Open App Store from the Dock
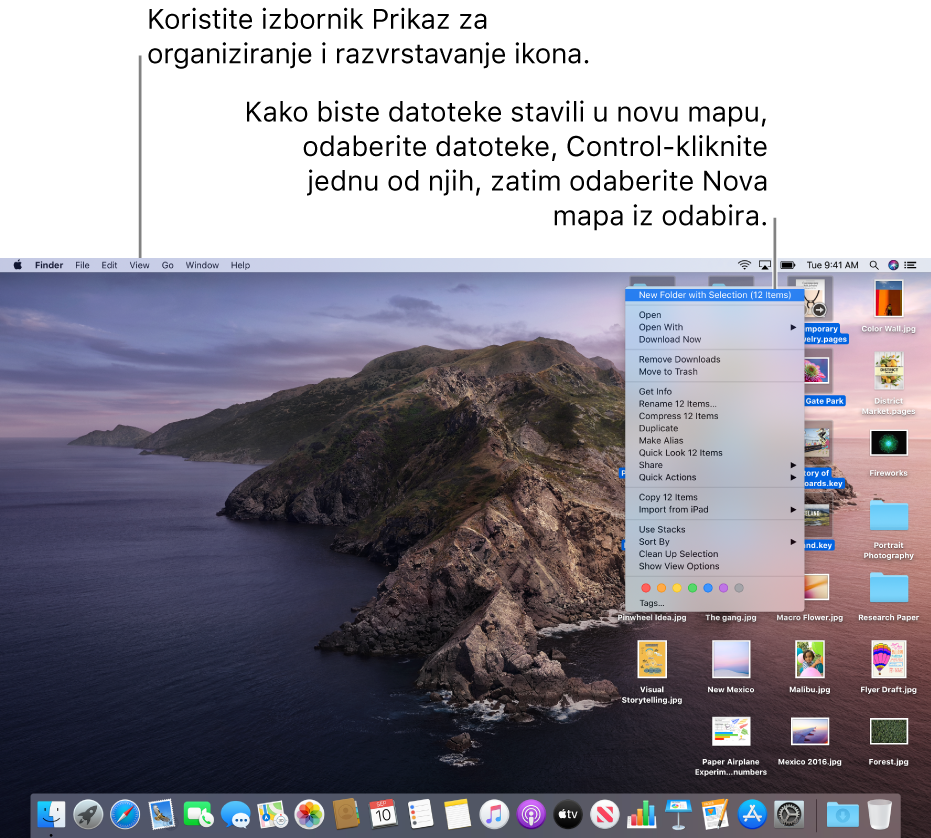The height and width of the screenshot is (838, 931). 752,814
